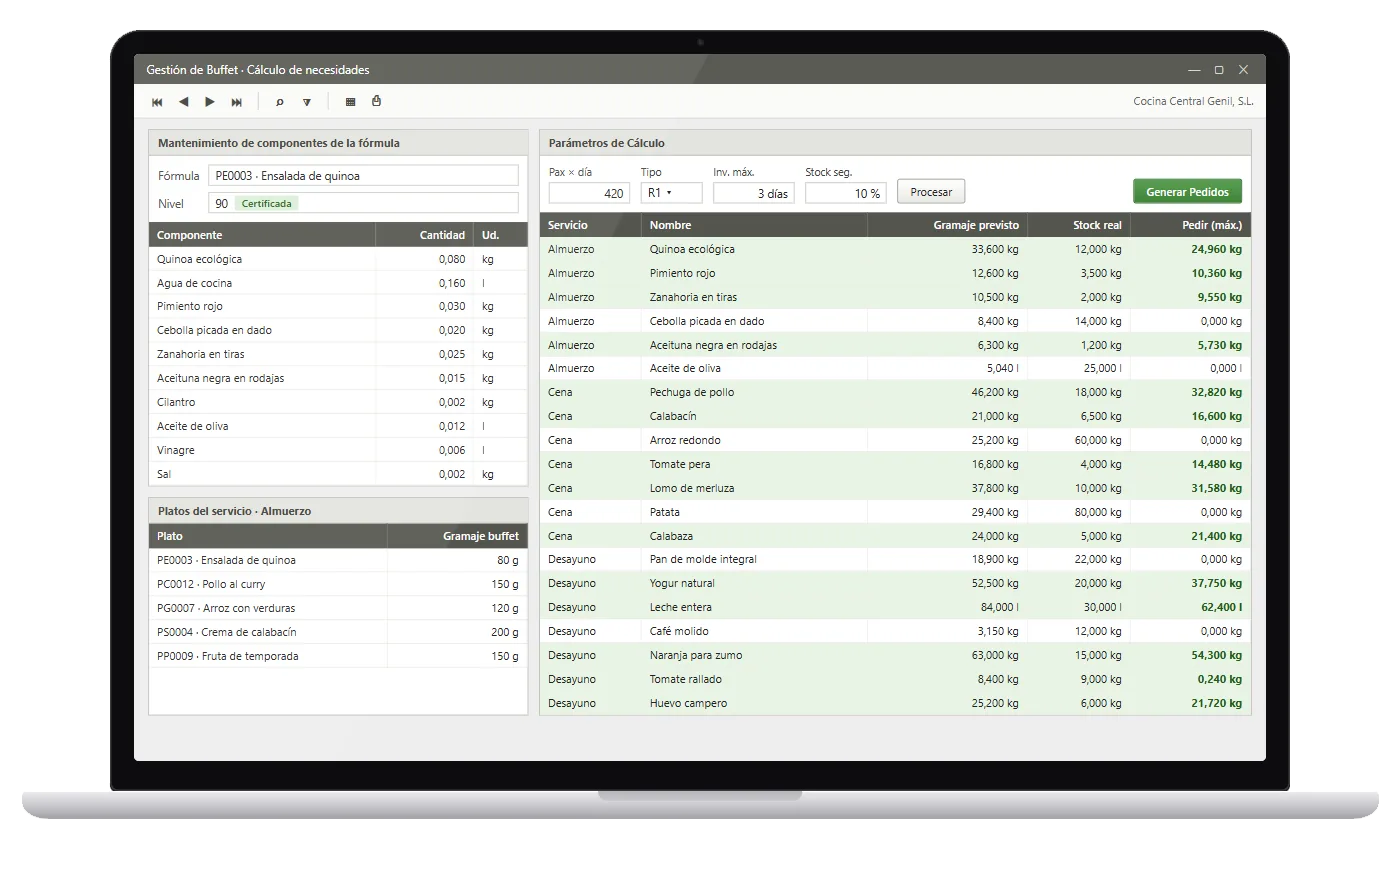Viewport: 1400px width, 880px height.
Task: Maximize the Gestión de Buffet window
Action: [1219, 70]
